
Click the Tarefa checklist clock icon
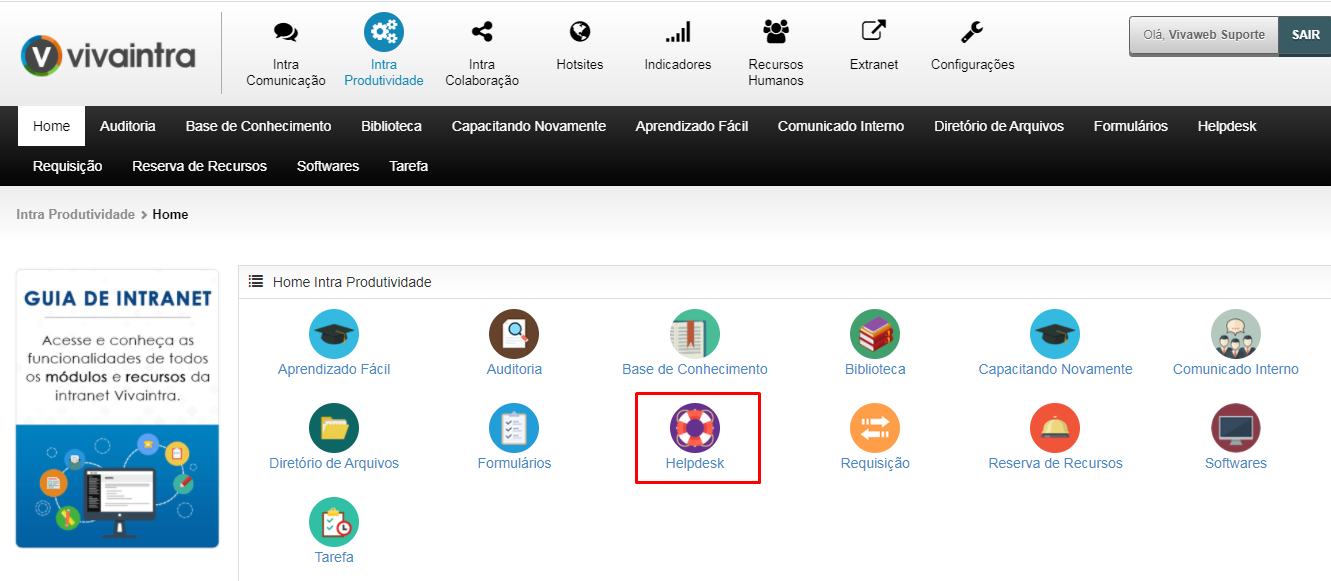334,522
